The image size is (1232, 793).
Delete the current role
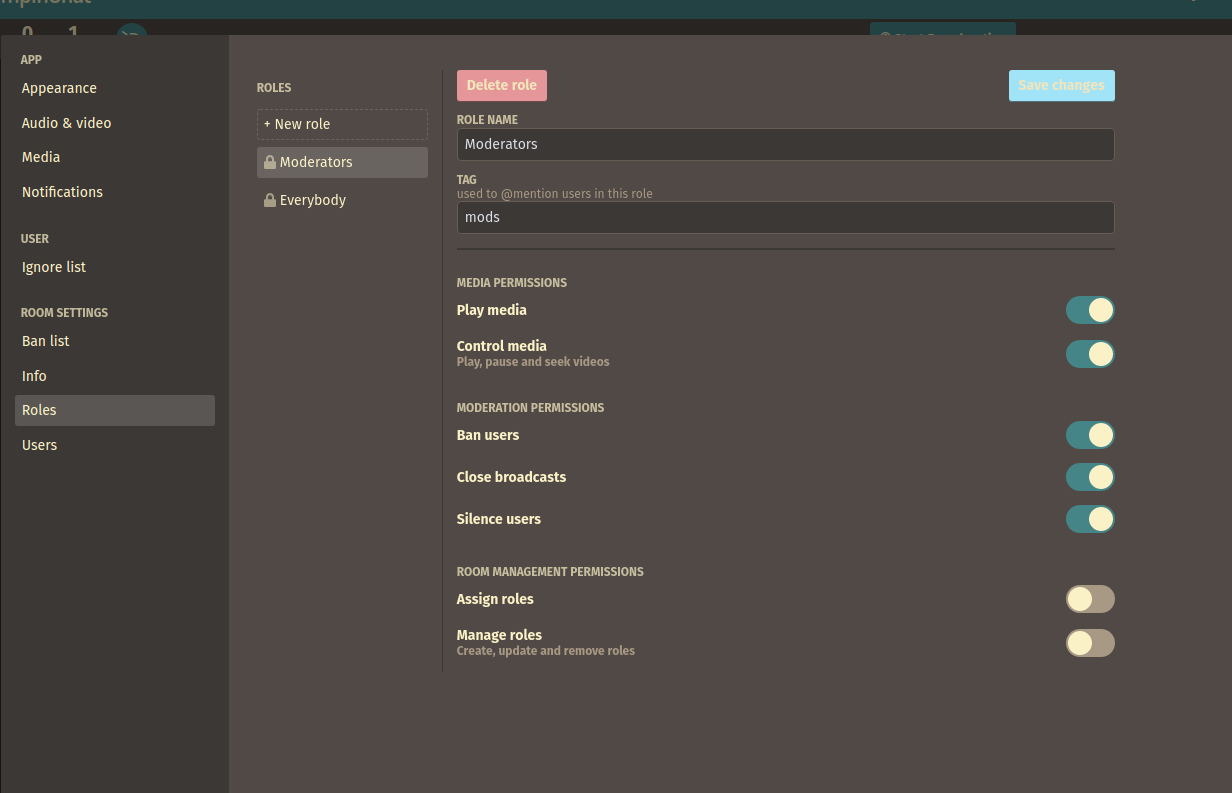502,85
